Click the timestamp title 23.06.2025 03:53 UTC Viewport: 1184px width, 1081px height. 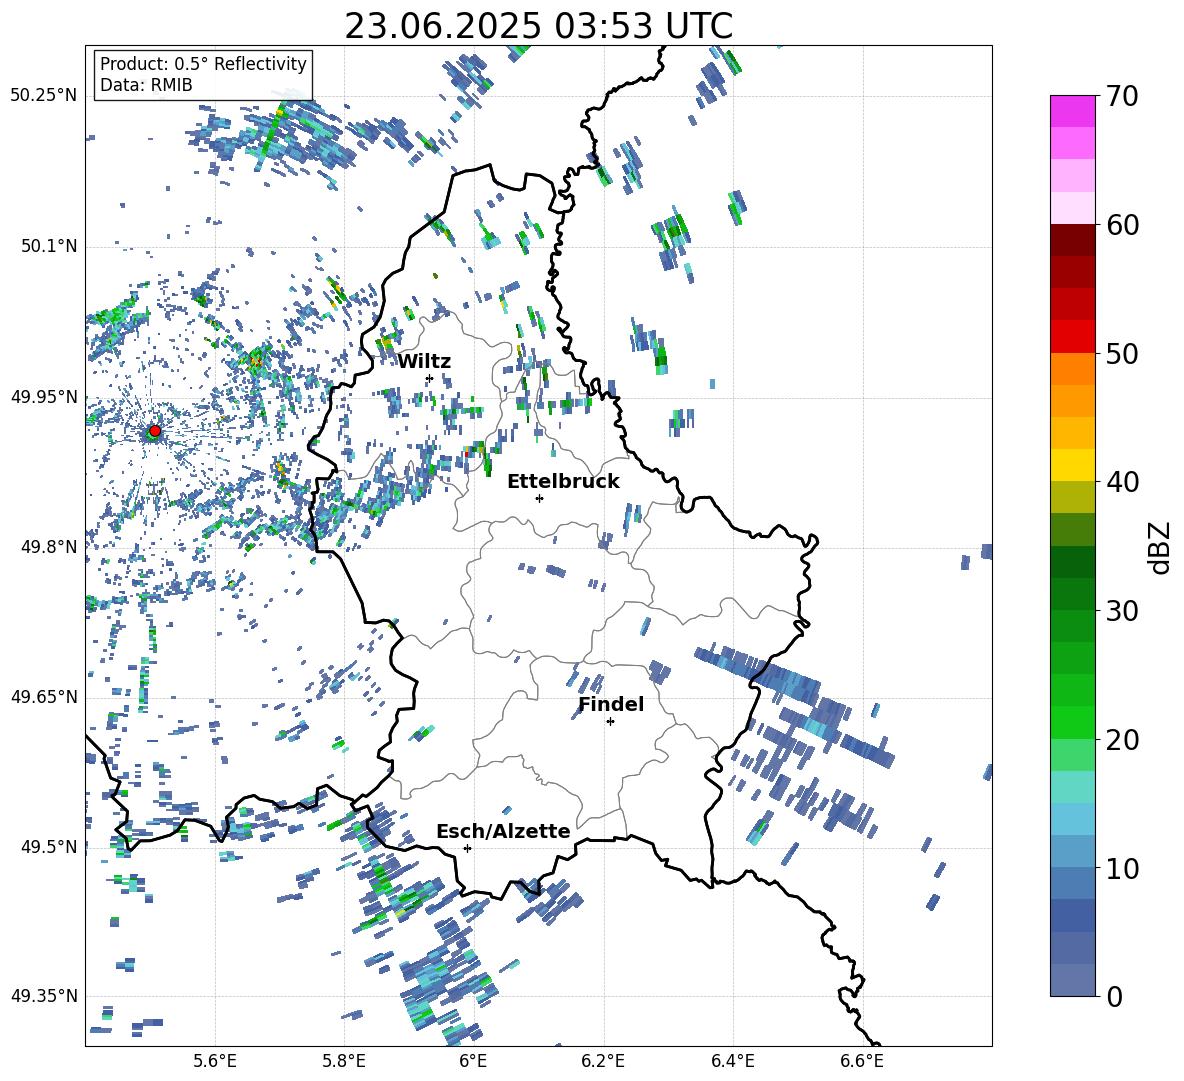[538, 26]
